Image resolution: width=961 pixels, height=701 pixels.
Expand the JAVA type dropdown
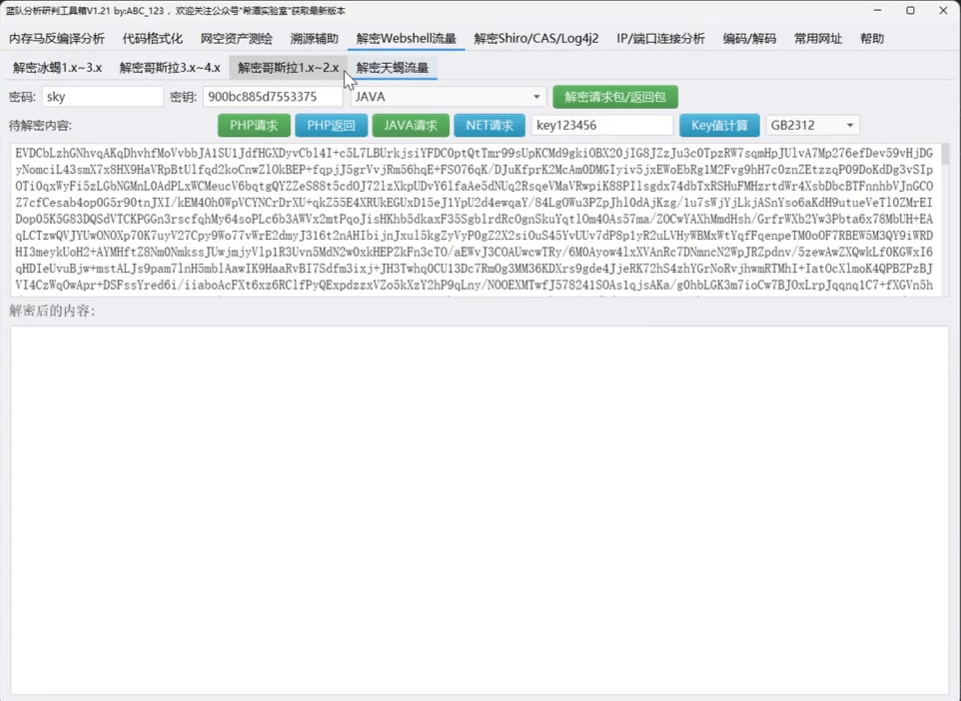click(x=447, y=97)
